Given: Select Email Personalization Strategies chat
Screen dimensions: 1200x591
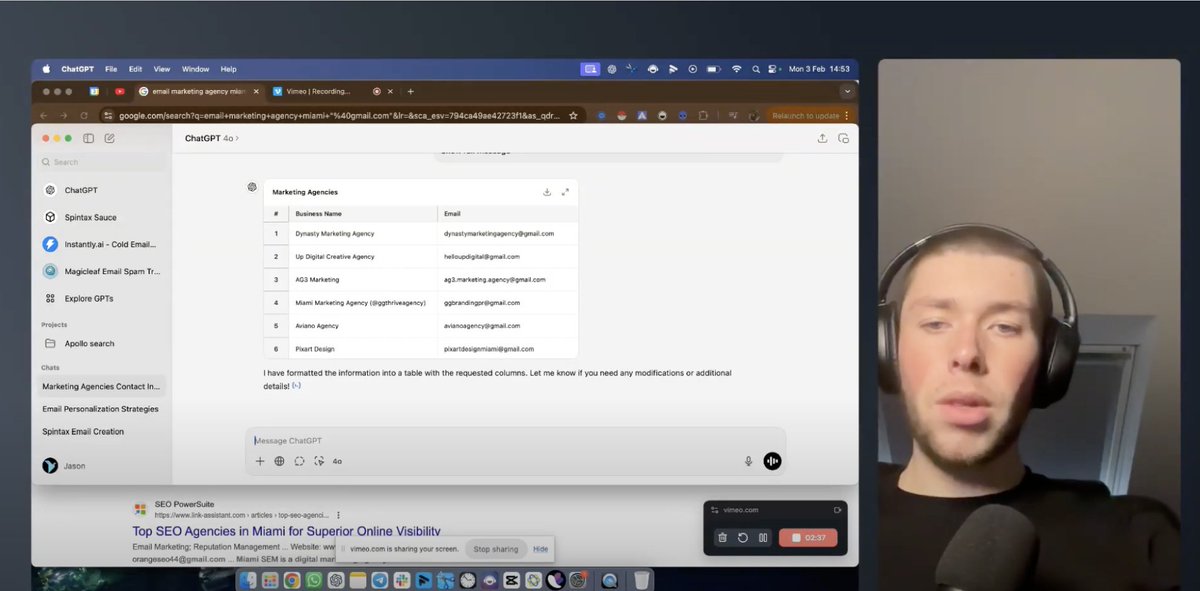Looking at the screenshot, I should point(100,409).
